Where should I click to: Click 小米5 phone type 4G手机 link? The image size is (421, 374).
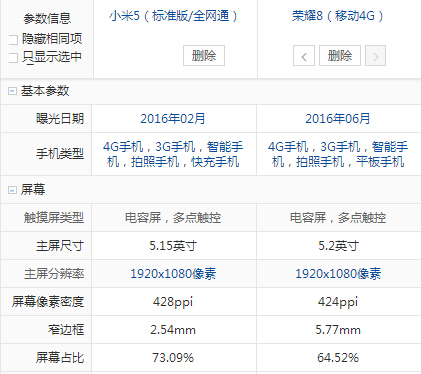[123, 147]
